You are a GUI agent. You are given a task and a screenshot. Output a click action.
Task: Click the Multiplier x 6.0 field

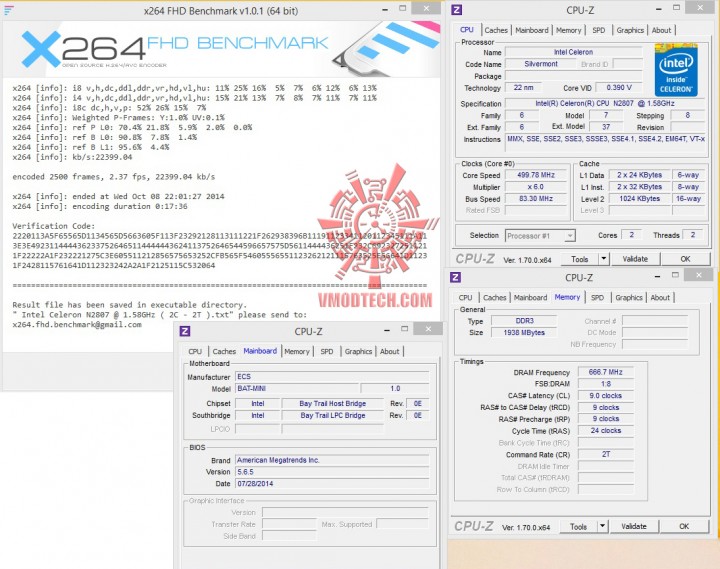(535, 187)
